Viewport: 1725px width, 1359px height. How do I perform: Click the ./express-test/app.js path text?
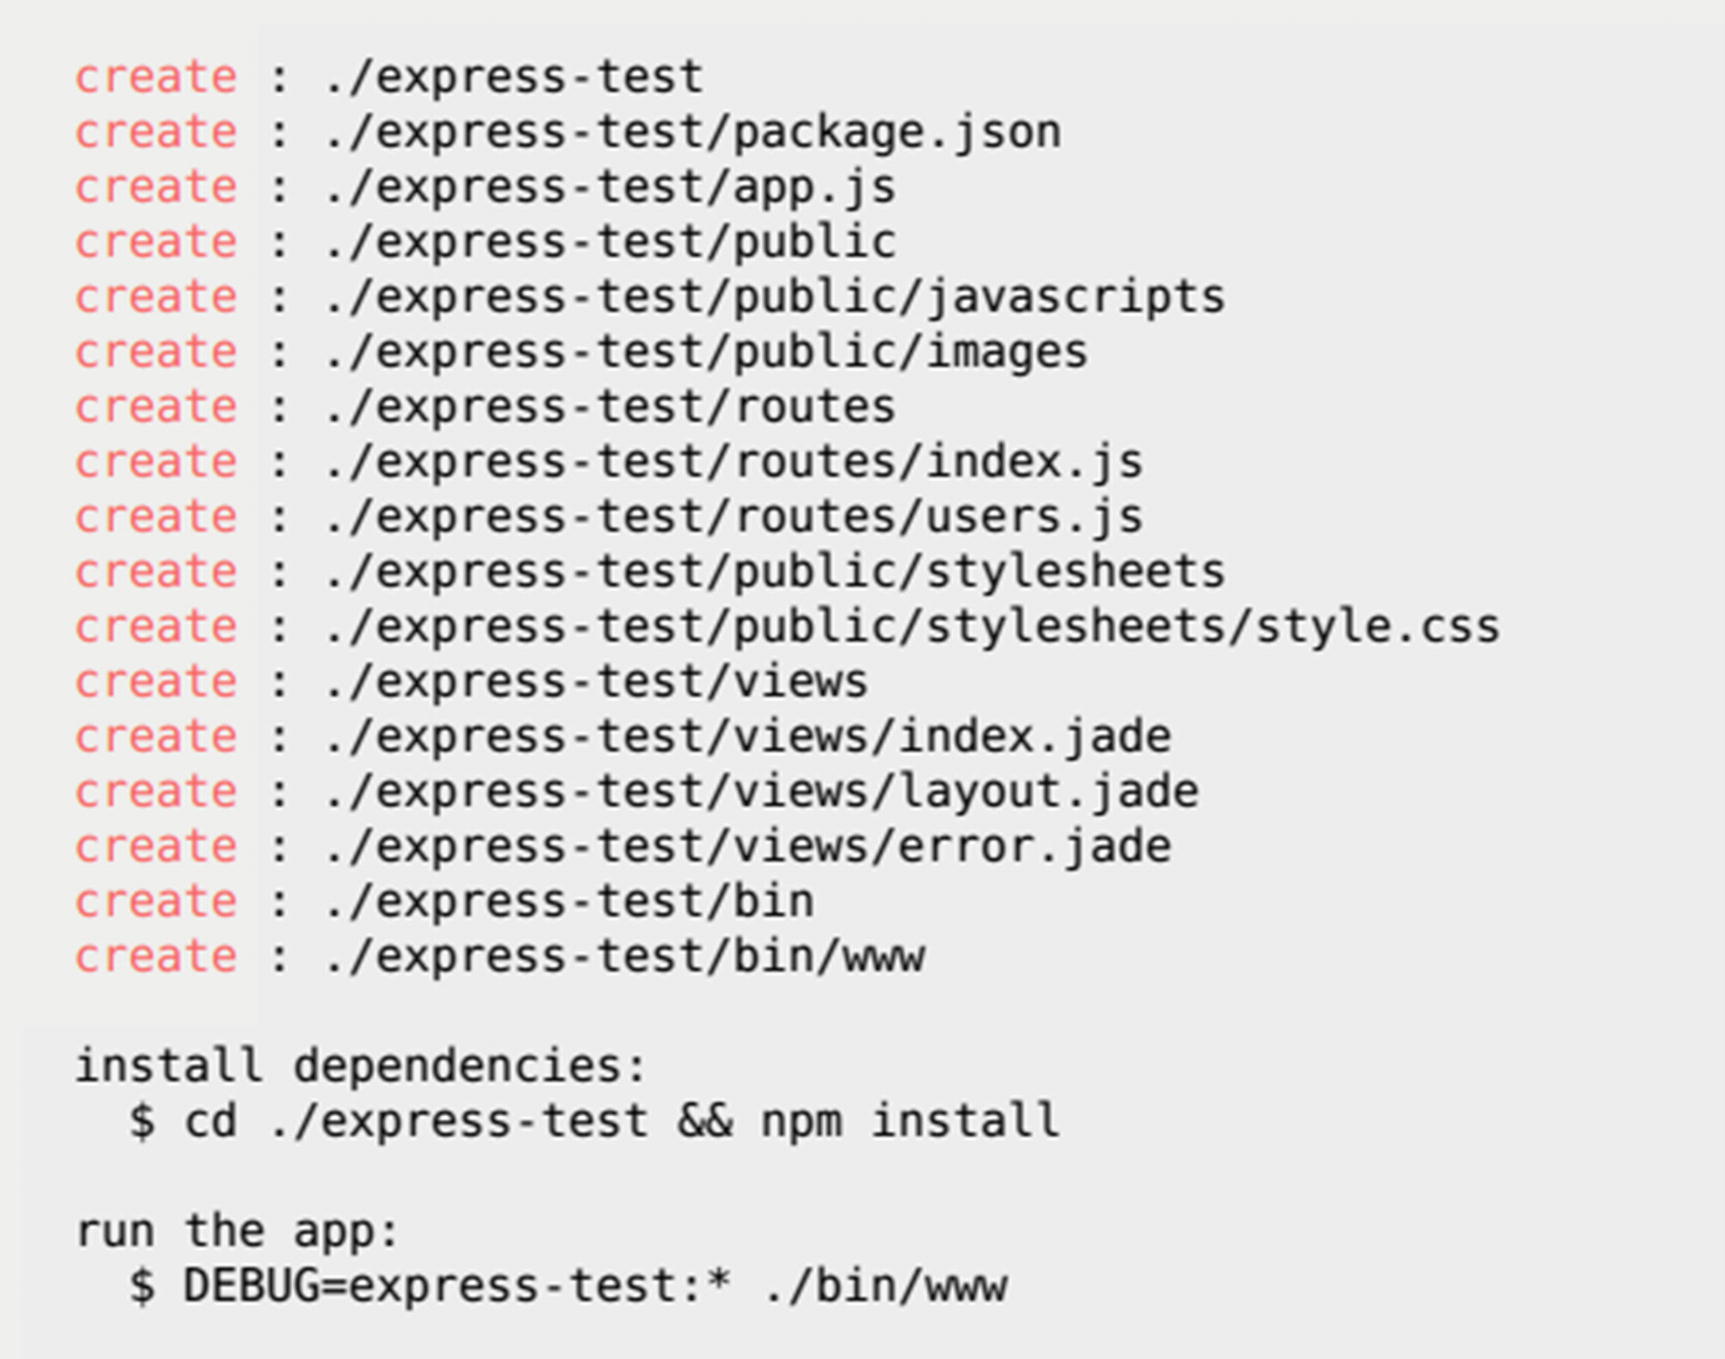click(x=610, y=188)
